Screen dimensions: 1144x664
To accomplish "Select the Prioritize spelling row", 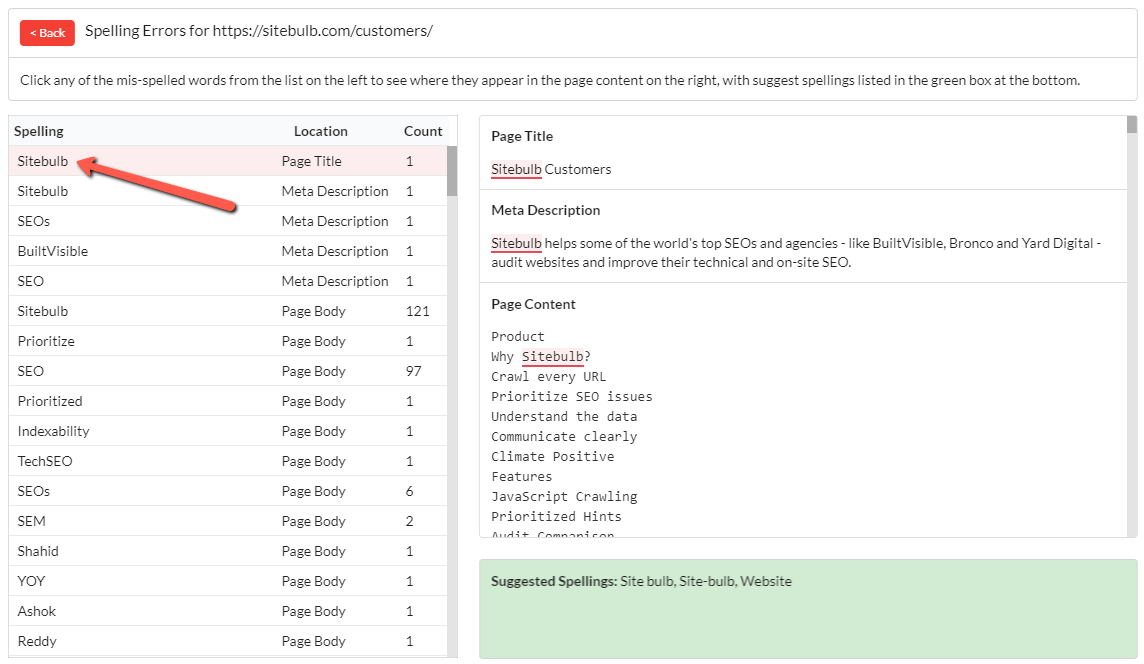I will (x=228, y=341).
